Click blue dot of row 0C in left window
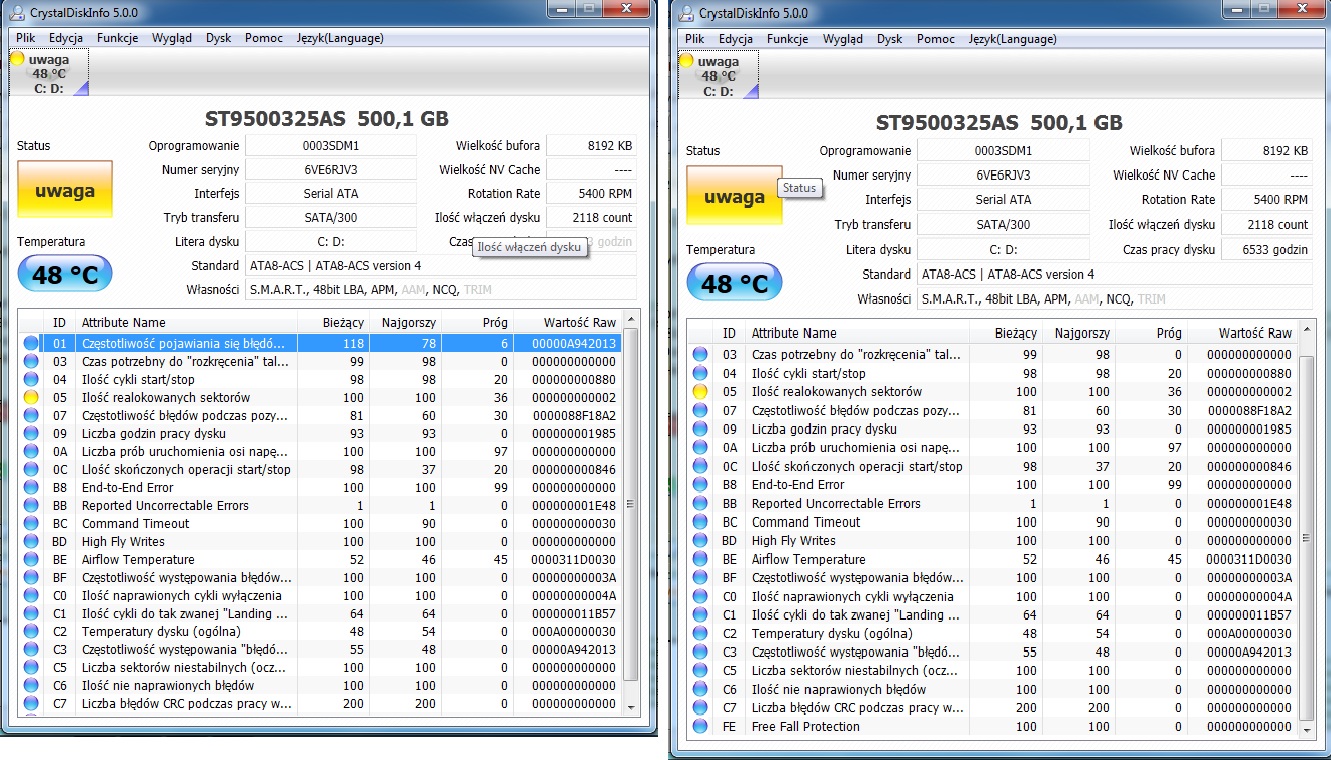The width and height of the screenshot is (1331, 760). (31, 469)
